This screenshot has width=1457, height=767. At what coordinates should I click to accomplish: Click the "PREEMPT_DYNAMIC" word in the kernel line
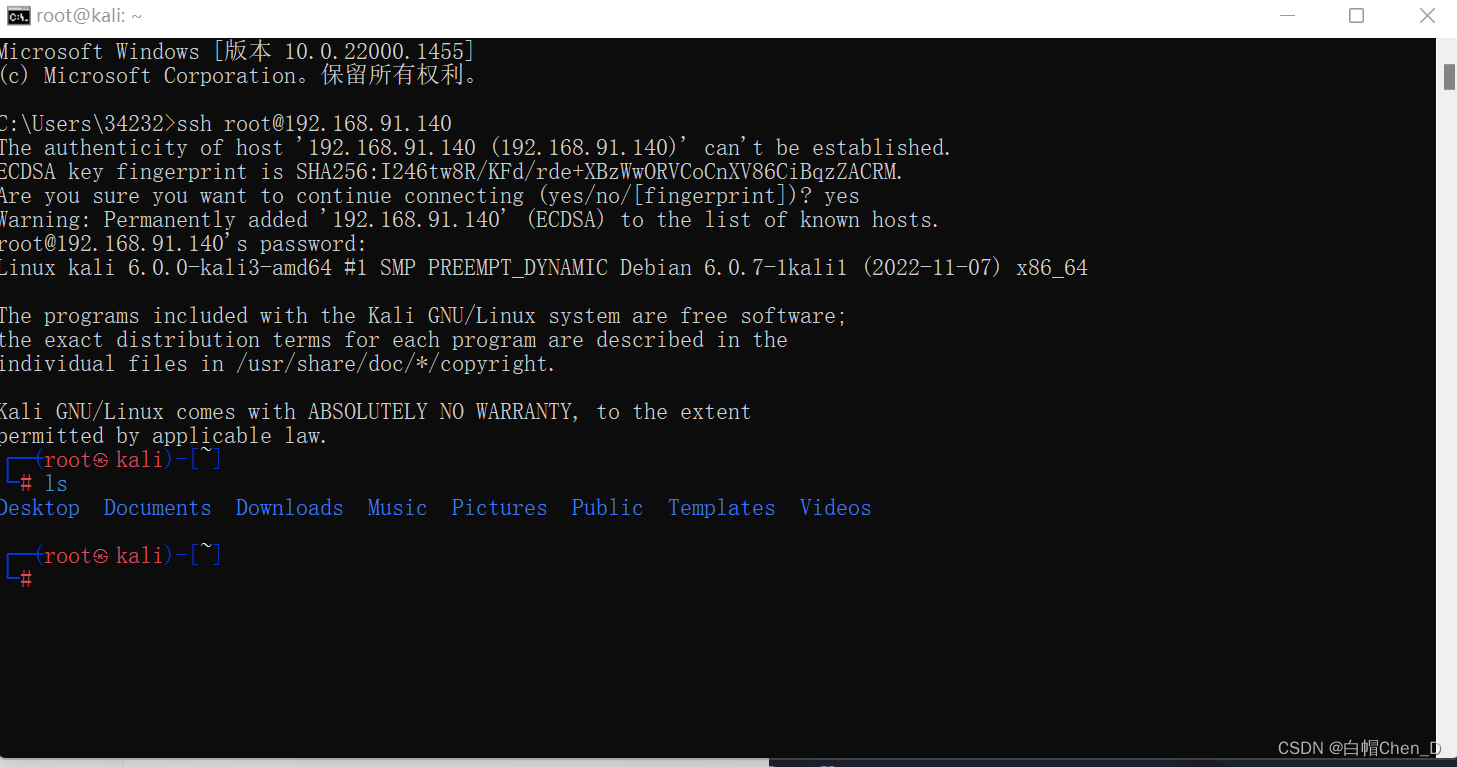[517, 268]
